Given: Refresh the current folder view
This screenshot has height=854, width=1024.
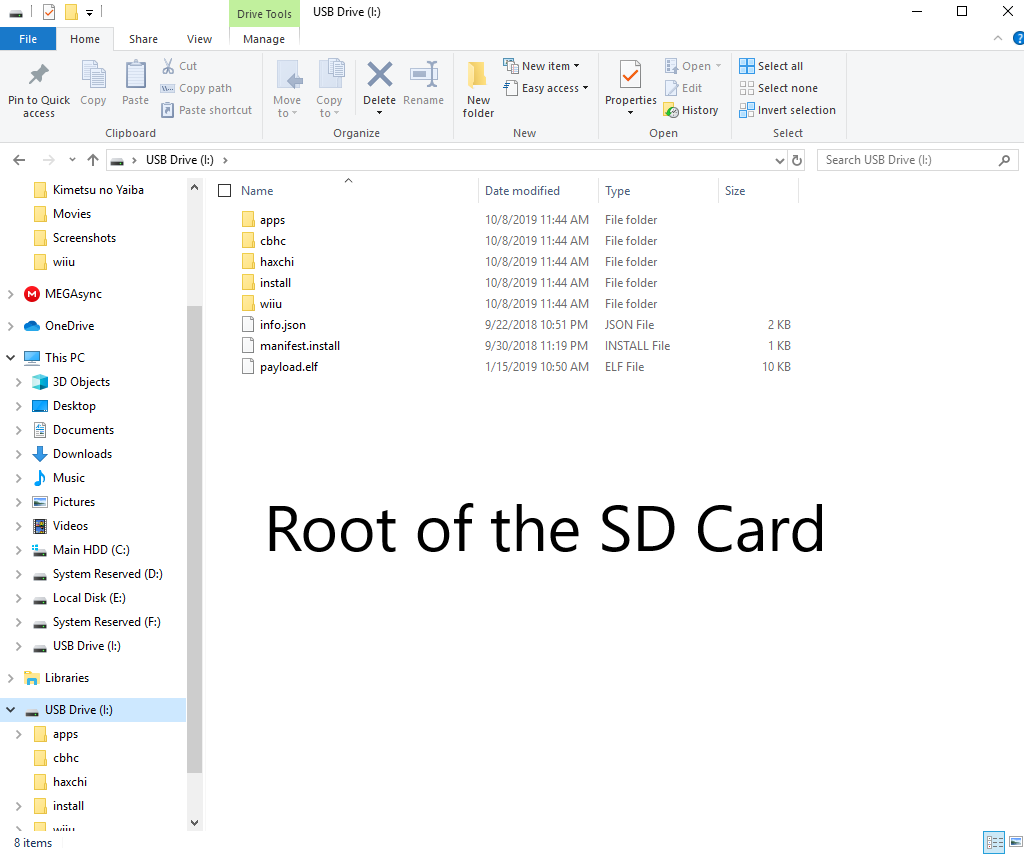Looking at the screenshot, I should (x=797, y=160).
